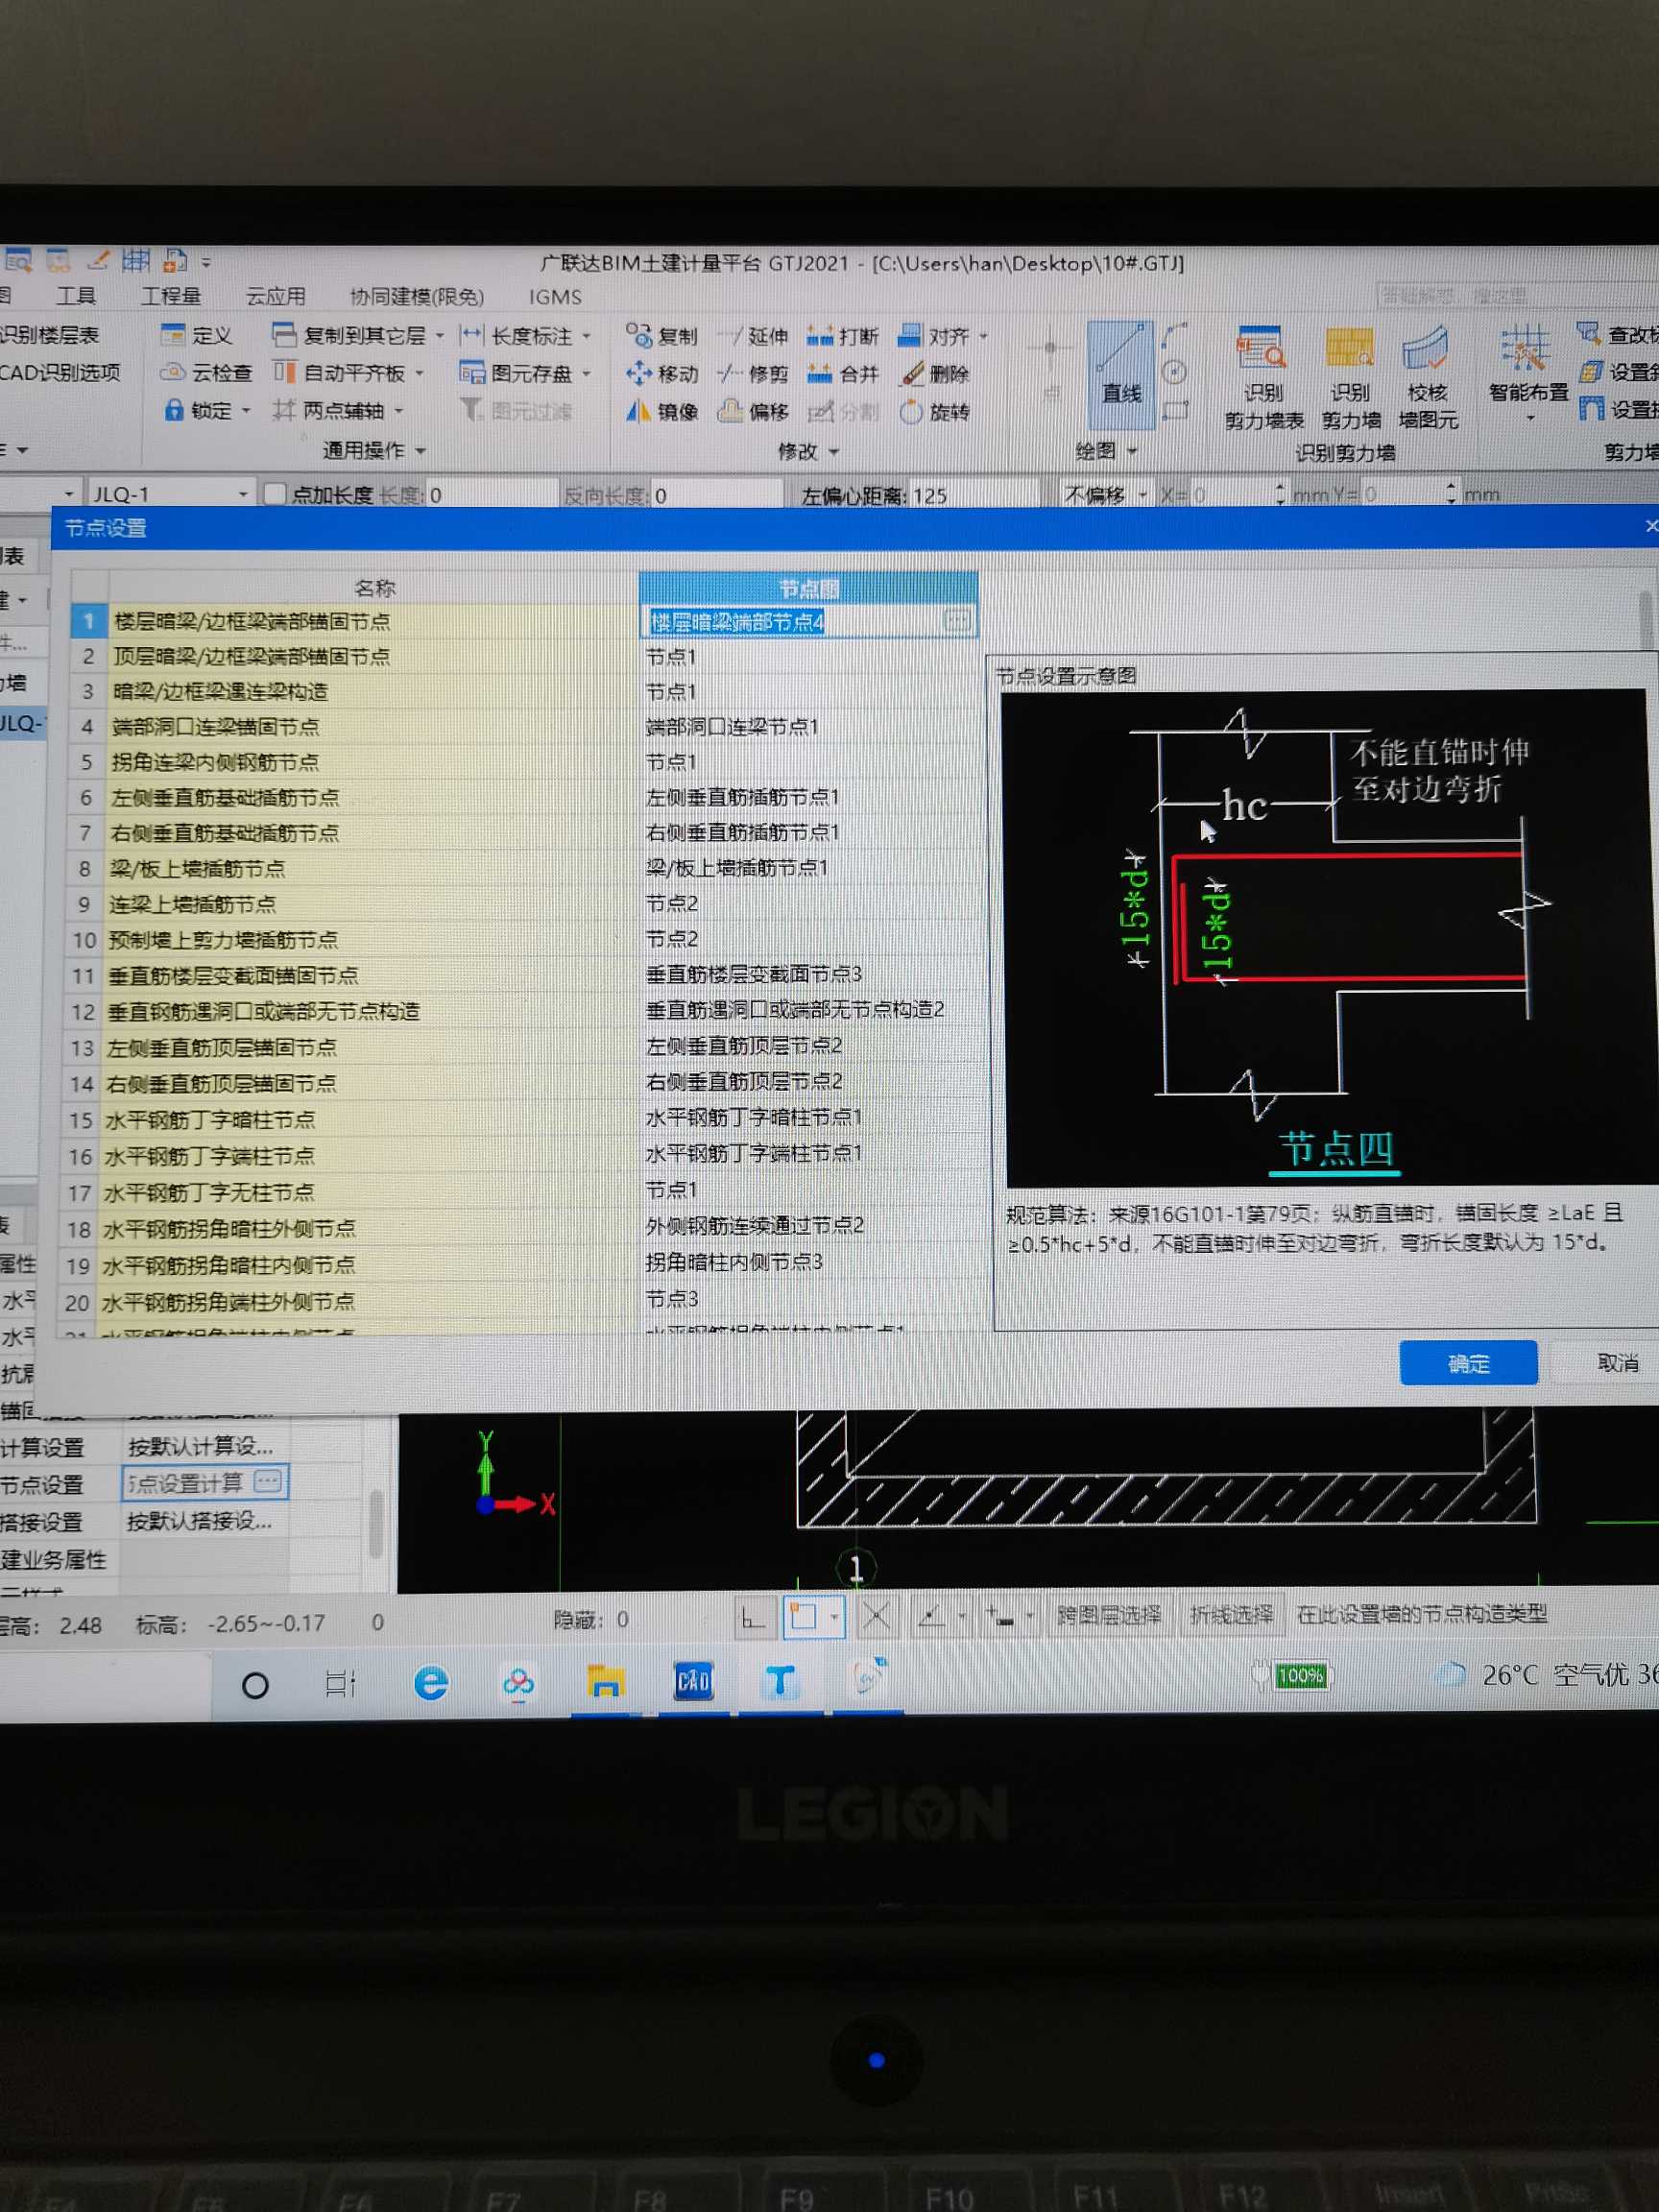Click the taskbar Task View icon

point(340,1684)
